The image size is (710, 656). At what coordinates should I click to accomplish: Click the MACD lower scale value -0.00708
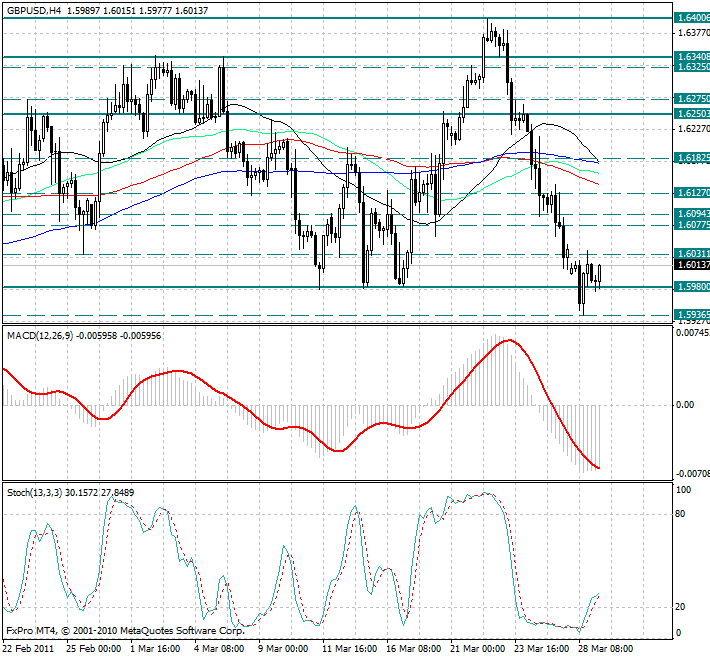(693, 474)
